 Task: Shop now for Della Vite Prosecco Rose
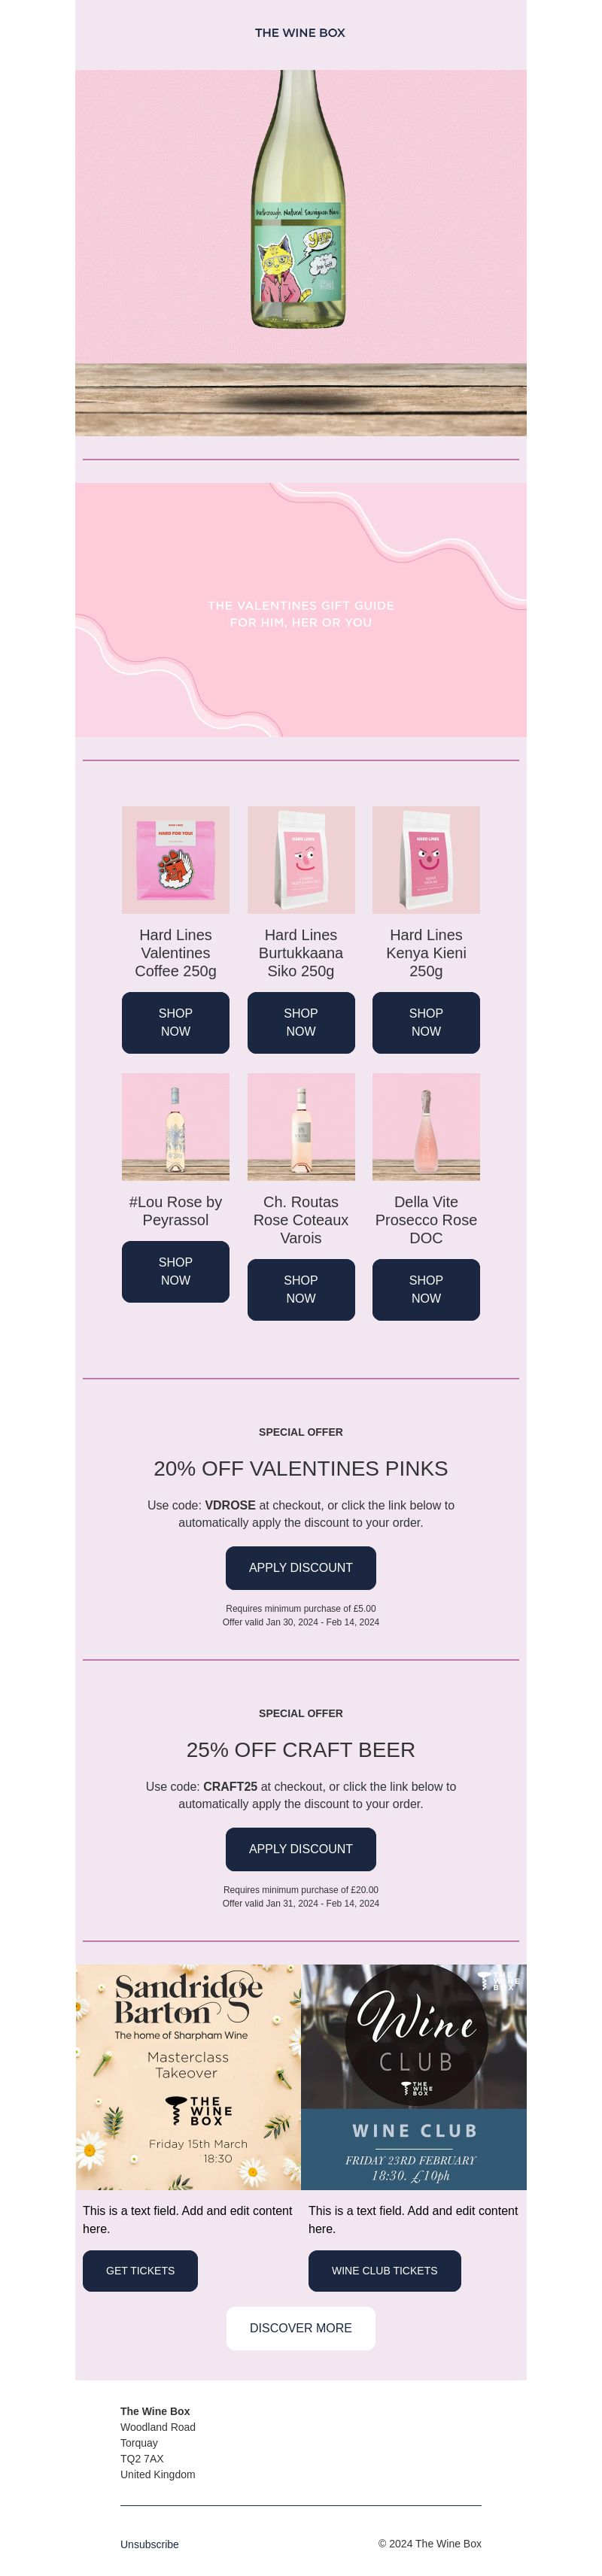426,1289
